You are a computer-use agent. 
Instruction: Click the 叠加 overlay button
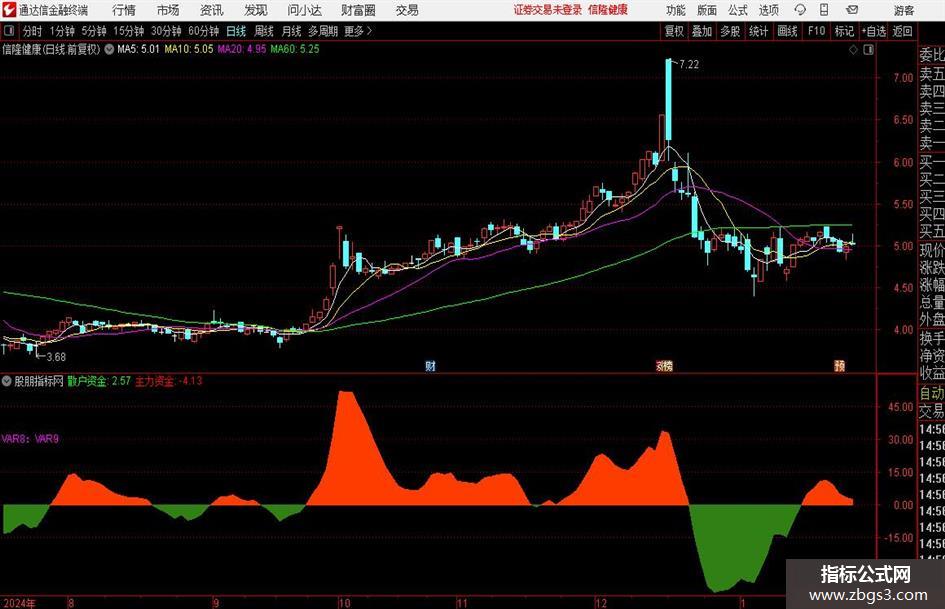click(702, 31)
